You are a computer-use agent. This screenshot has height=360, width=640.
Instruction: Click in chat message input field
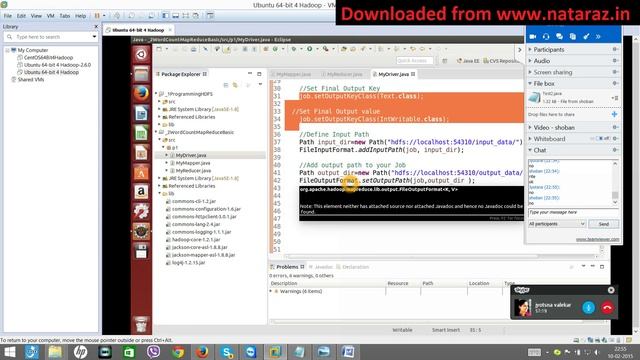[x=573, y=213]
